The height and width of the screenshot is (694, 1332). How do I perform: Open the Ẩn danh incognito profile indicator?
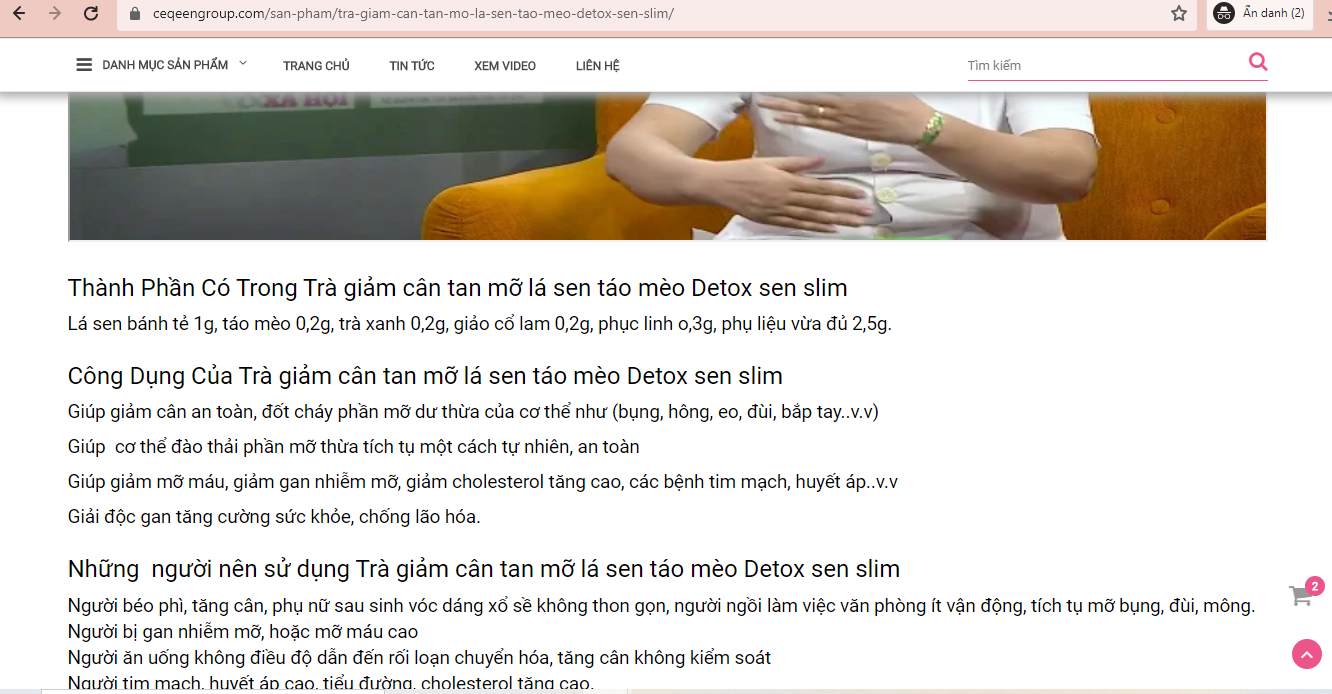point(1259,14)
